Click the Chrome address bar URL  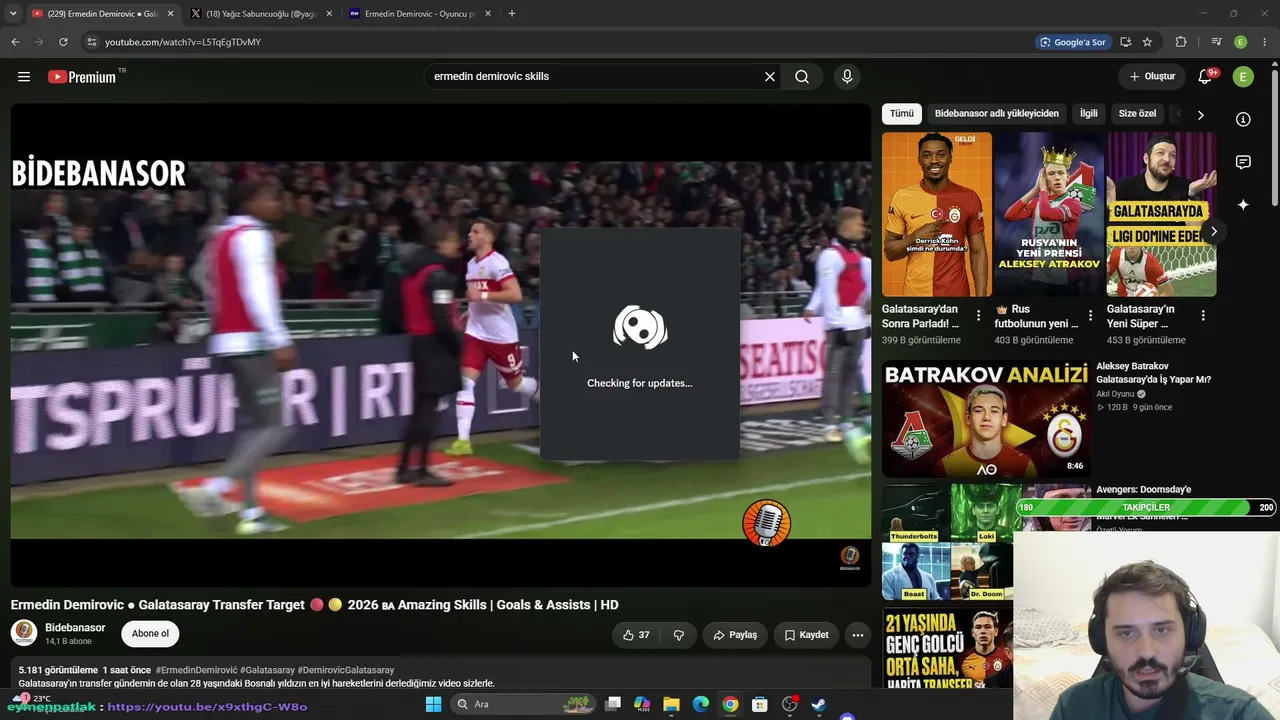coord(183,42)
